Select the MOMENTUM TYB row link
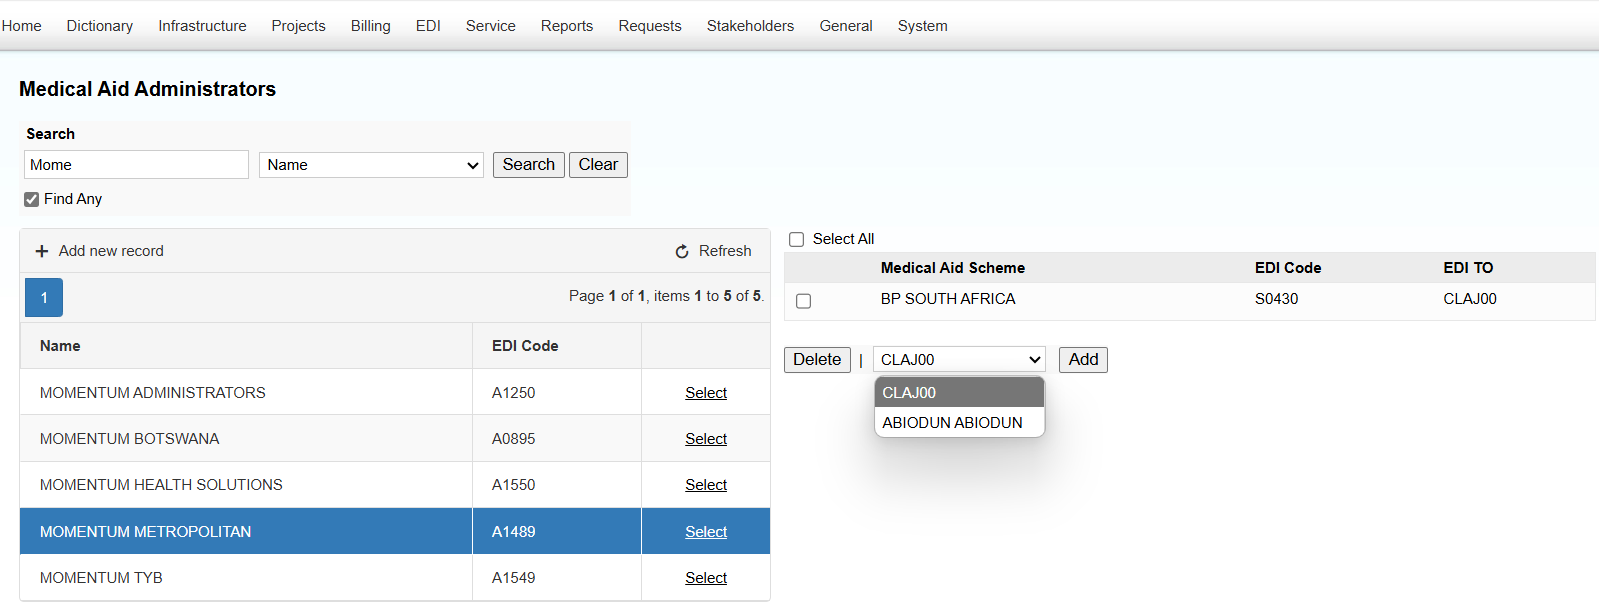Image resolution: width=1599 pixels, height=612 pixels. pyautogui.click(x=706, y=578)
